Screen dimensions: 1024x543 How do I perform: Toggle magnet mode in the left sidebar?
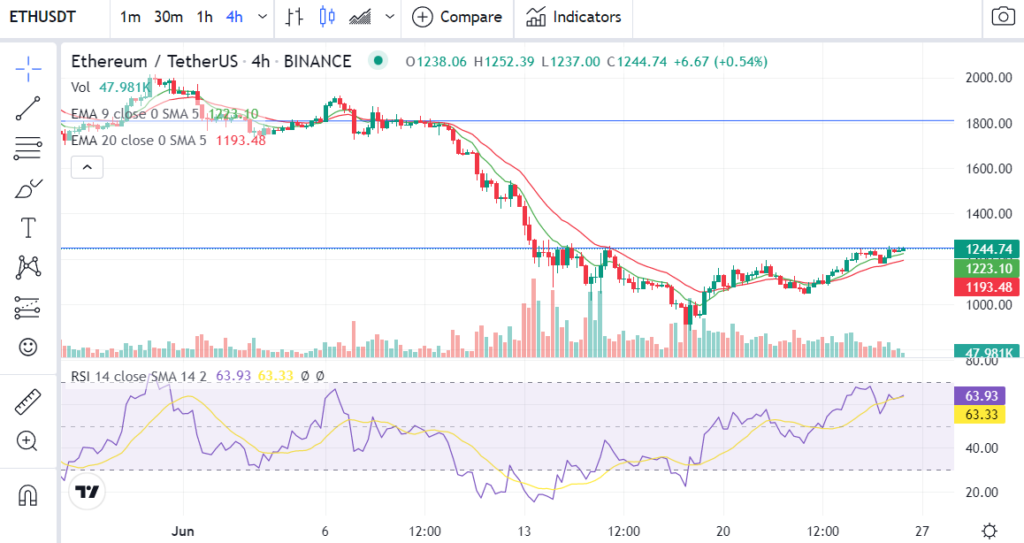(x=28, y=494)
